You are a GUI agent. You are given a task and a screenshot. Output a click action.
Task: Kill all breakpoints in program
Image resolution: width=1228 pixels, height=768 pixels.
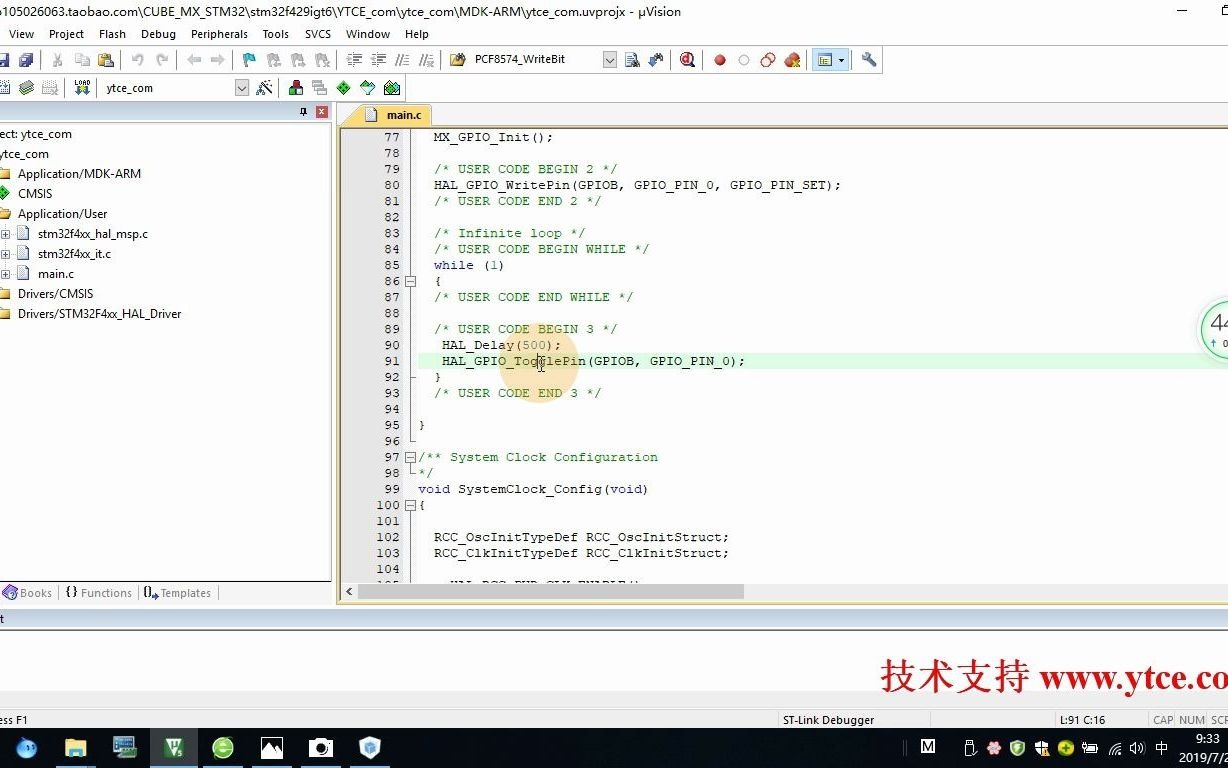(x=793, y=60)
